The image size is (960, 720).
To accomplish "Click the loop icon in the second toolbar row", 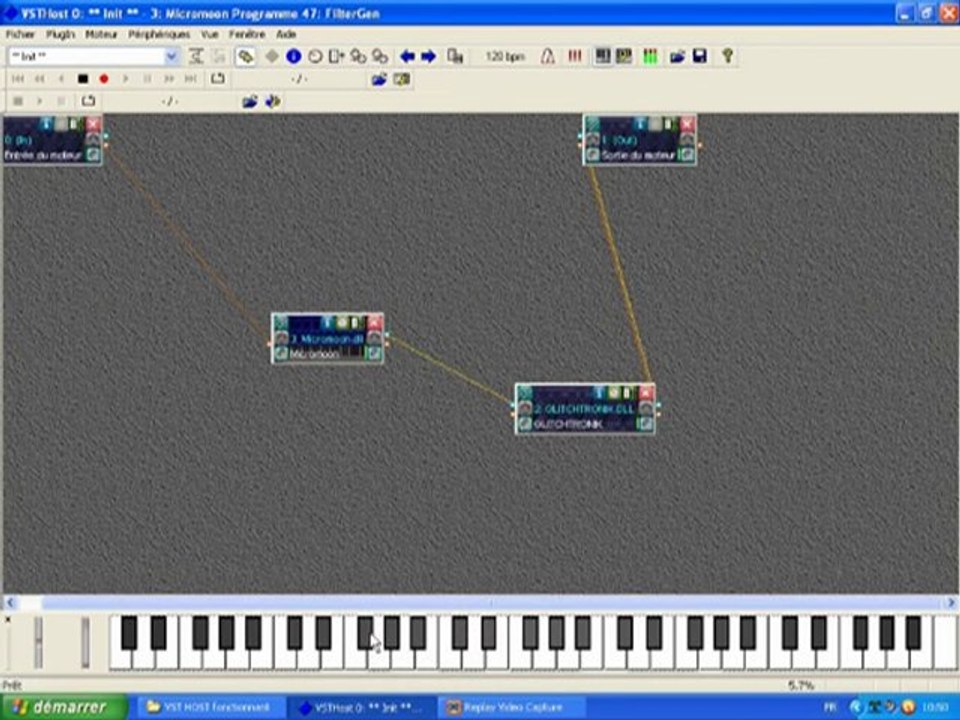I will tap(218, 78).
